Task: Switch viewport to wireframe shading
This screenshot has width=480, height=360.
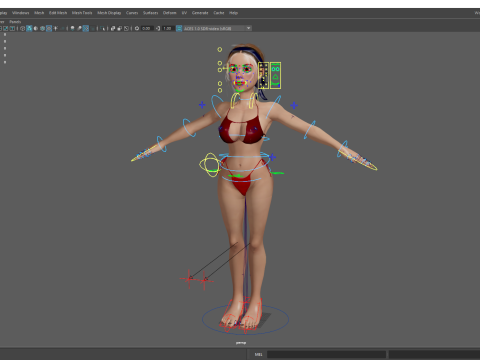Action: click(23, 29)
